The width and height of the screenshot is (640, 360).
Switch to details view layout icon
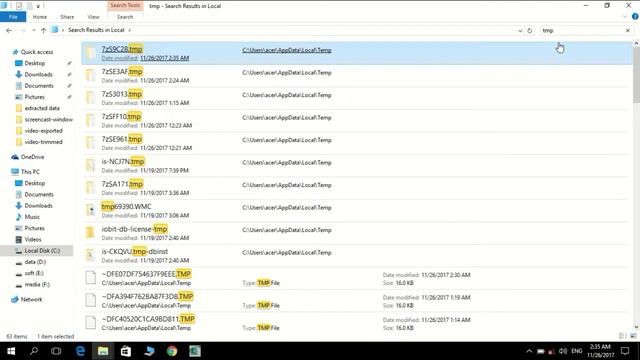(x=623, y=336)
